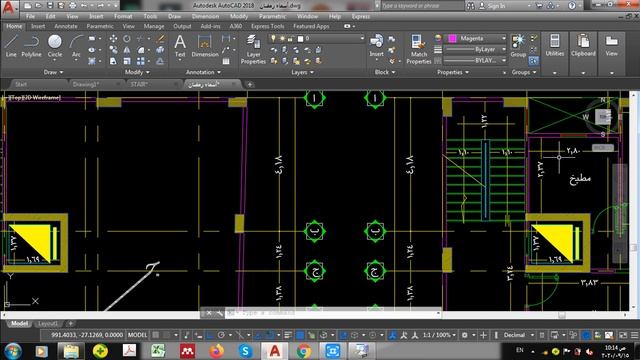Image resolution: width=640 pixels, height=360 pixels.
Task: Open the ByLayer lineweight dropdown
Action: coord(475,49)
